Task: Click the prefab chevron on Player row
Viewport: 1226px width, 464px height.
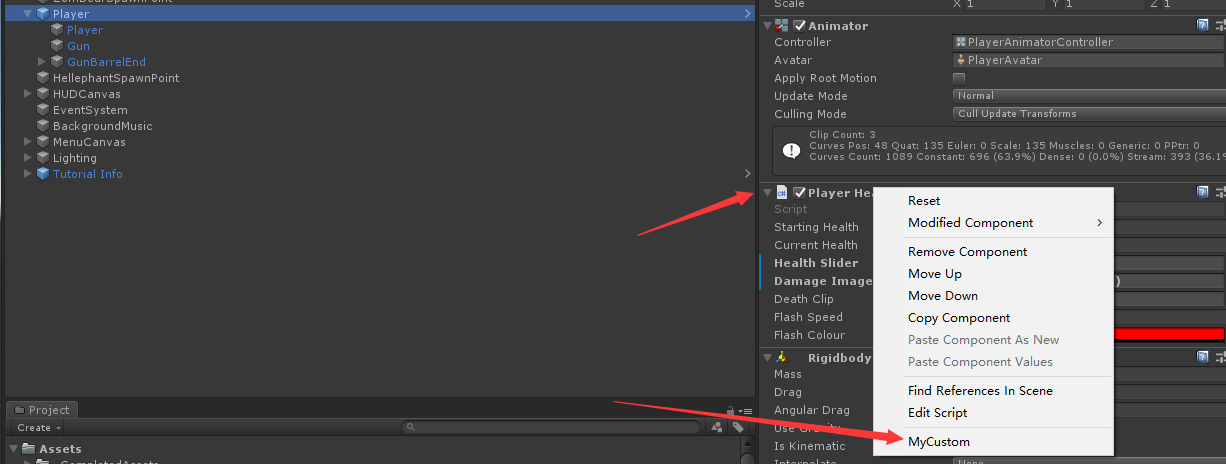Action: pyautogui.click(x=747, y=14)
